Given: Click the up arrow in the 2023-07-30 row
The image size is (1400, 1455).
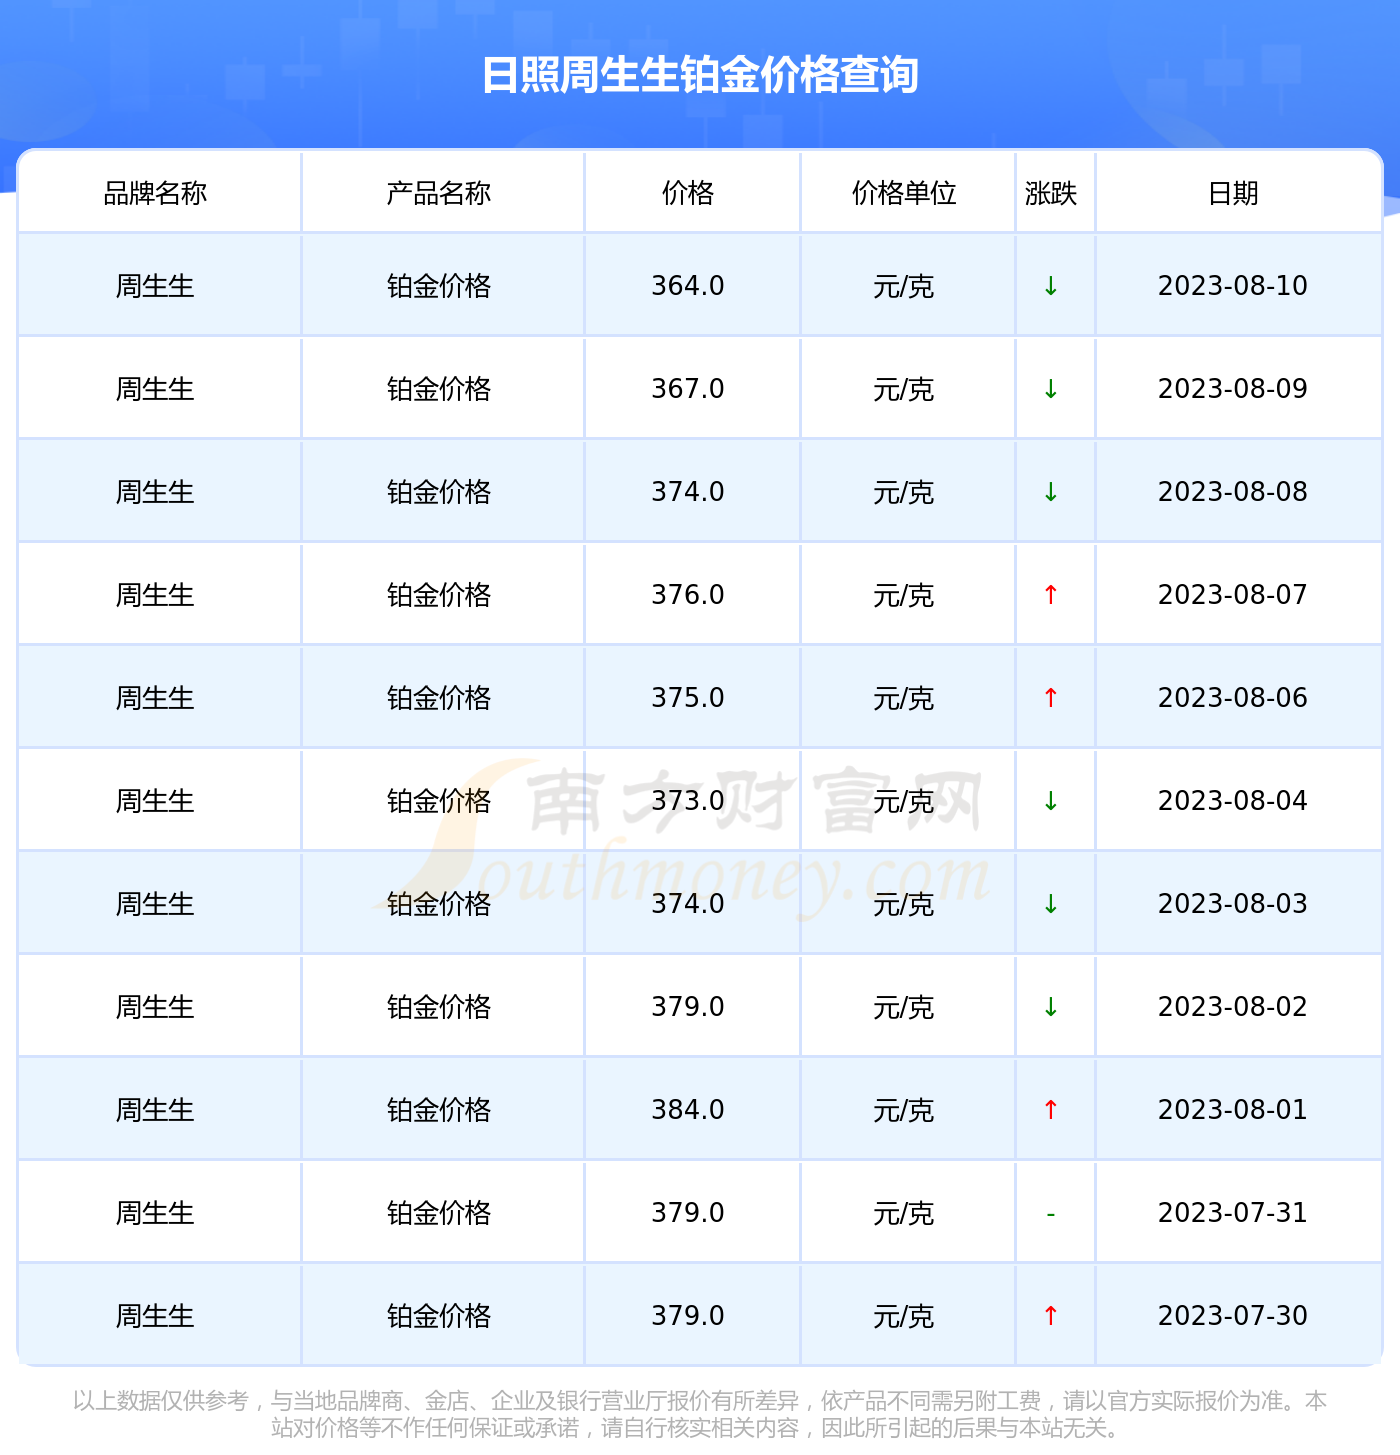Looking at the screenshot, I should pyautogui.click(x=1051, y=1316).
